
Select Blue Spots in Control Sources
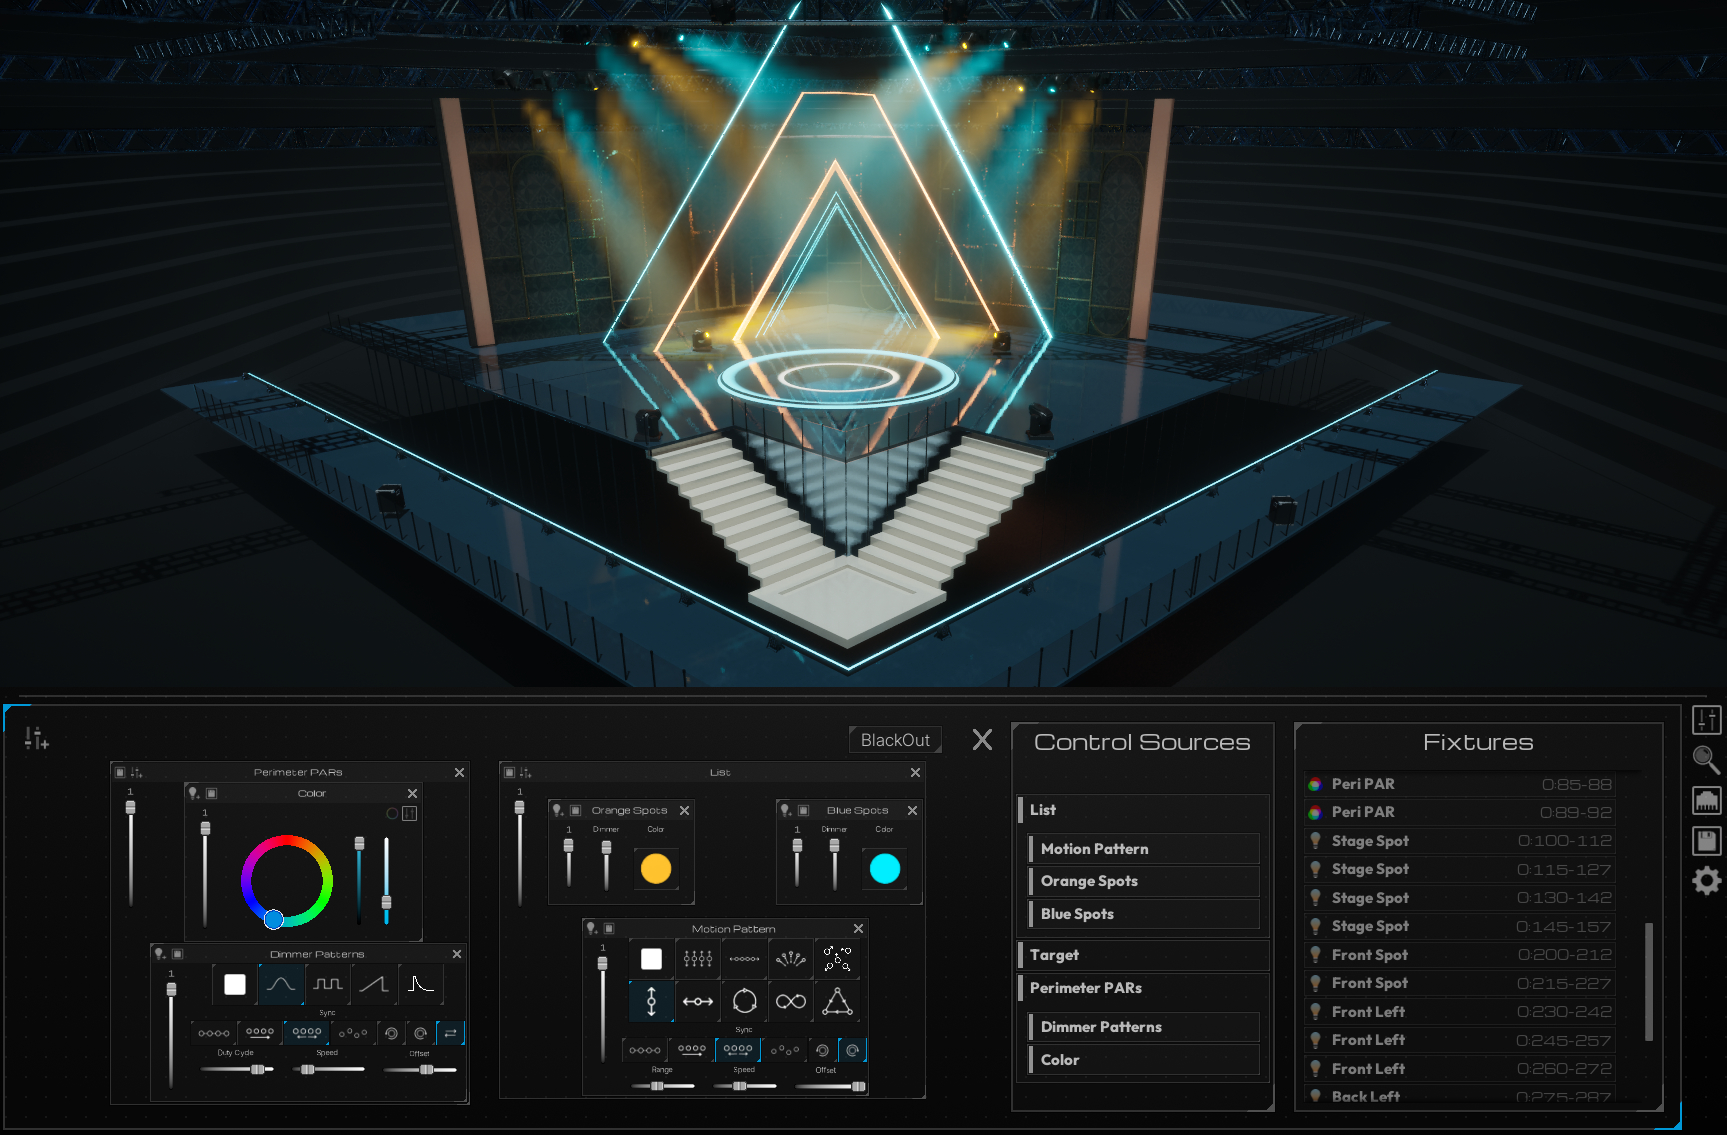(x=1143, y=914)
